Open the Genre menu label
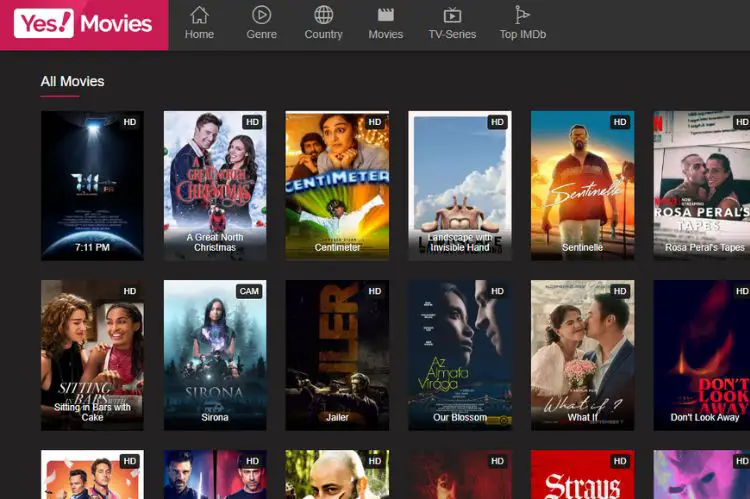 tap(261, 34)
